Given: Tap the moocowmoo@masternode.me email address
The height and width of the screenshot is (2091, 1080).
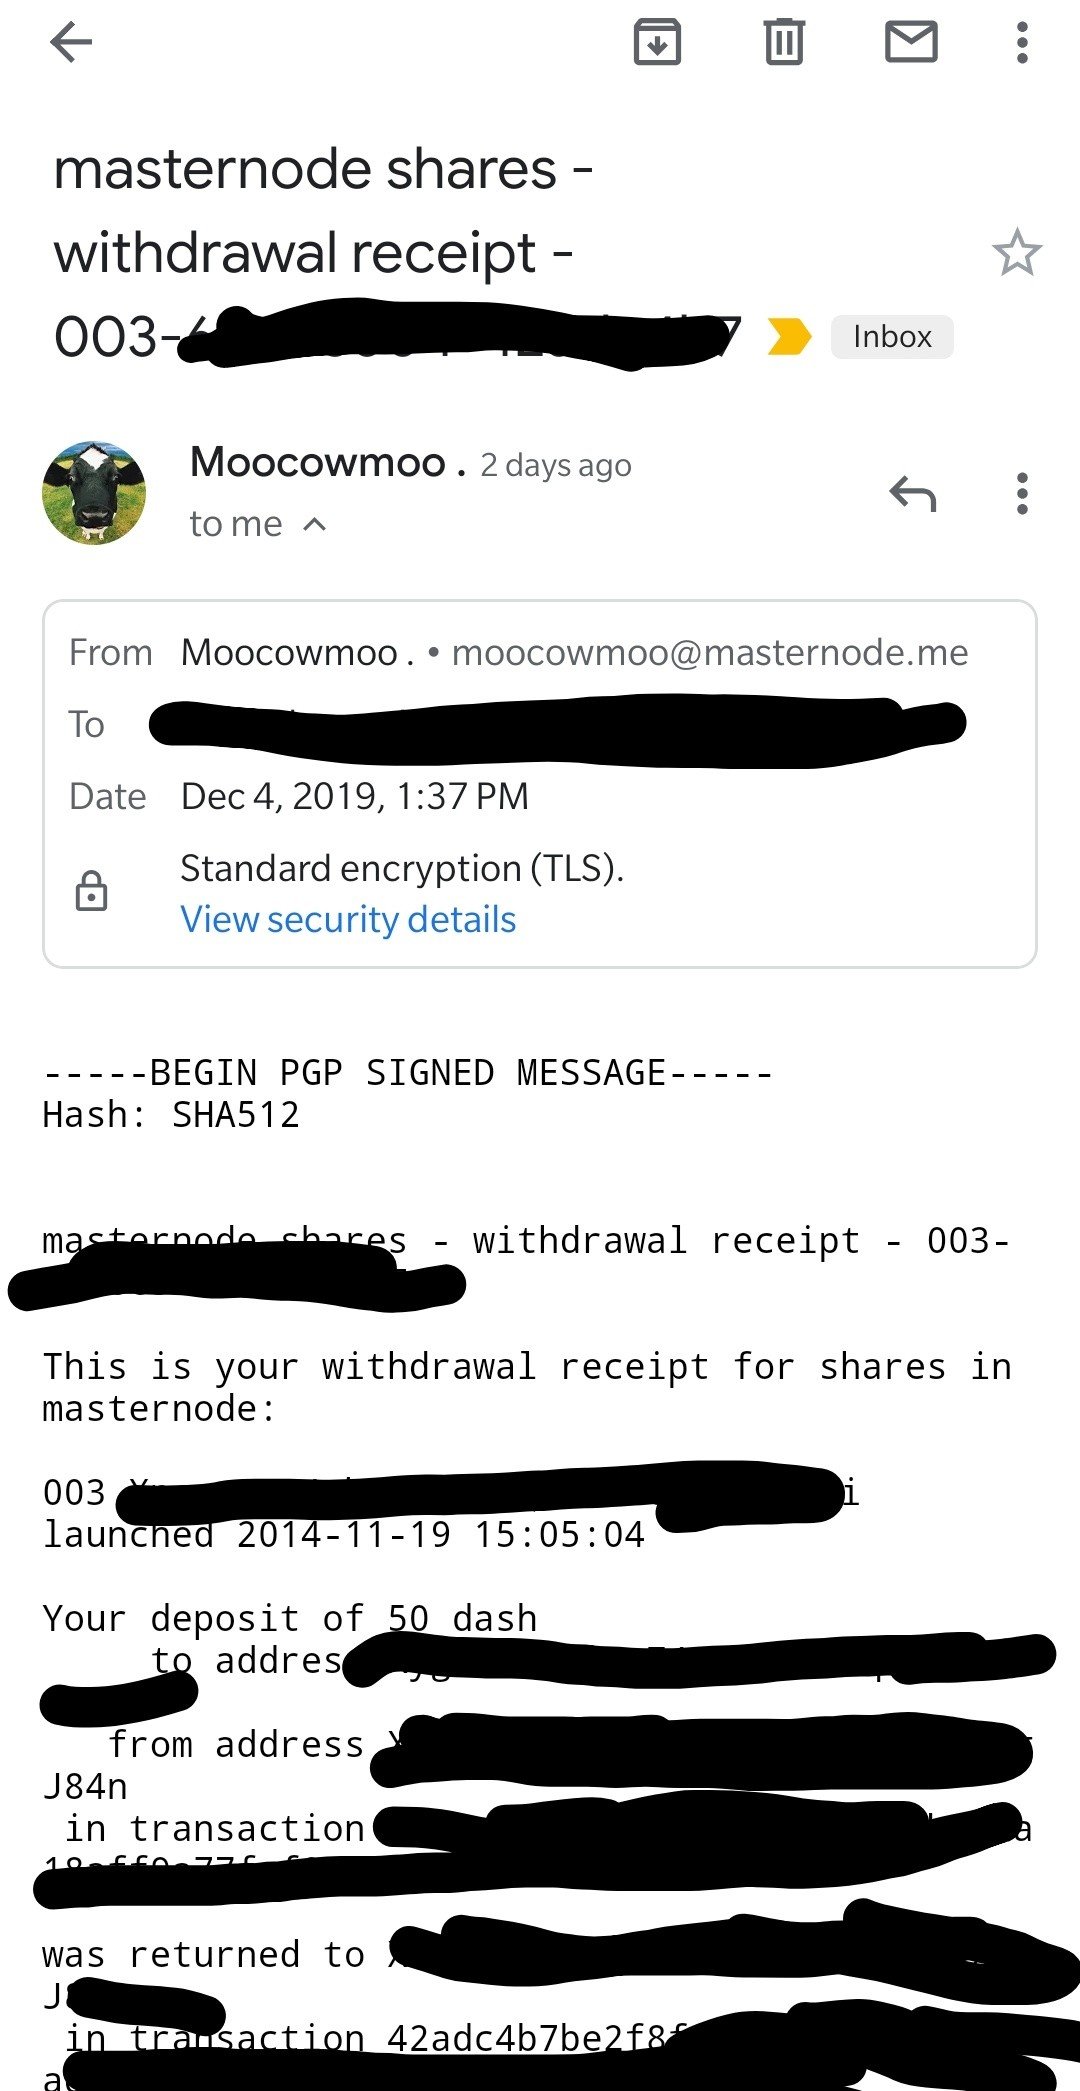Looking at the screenshot, I should click(x=710, y=653).
